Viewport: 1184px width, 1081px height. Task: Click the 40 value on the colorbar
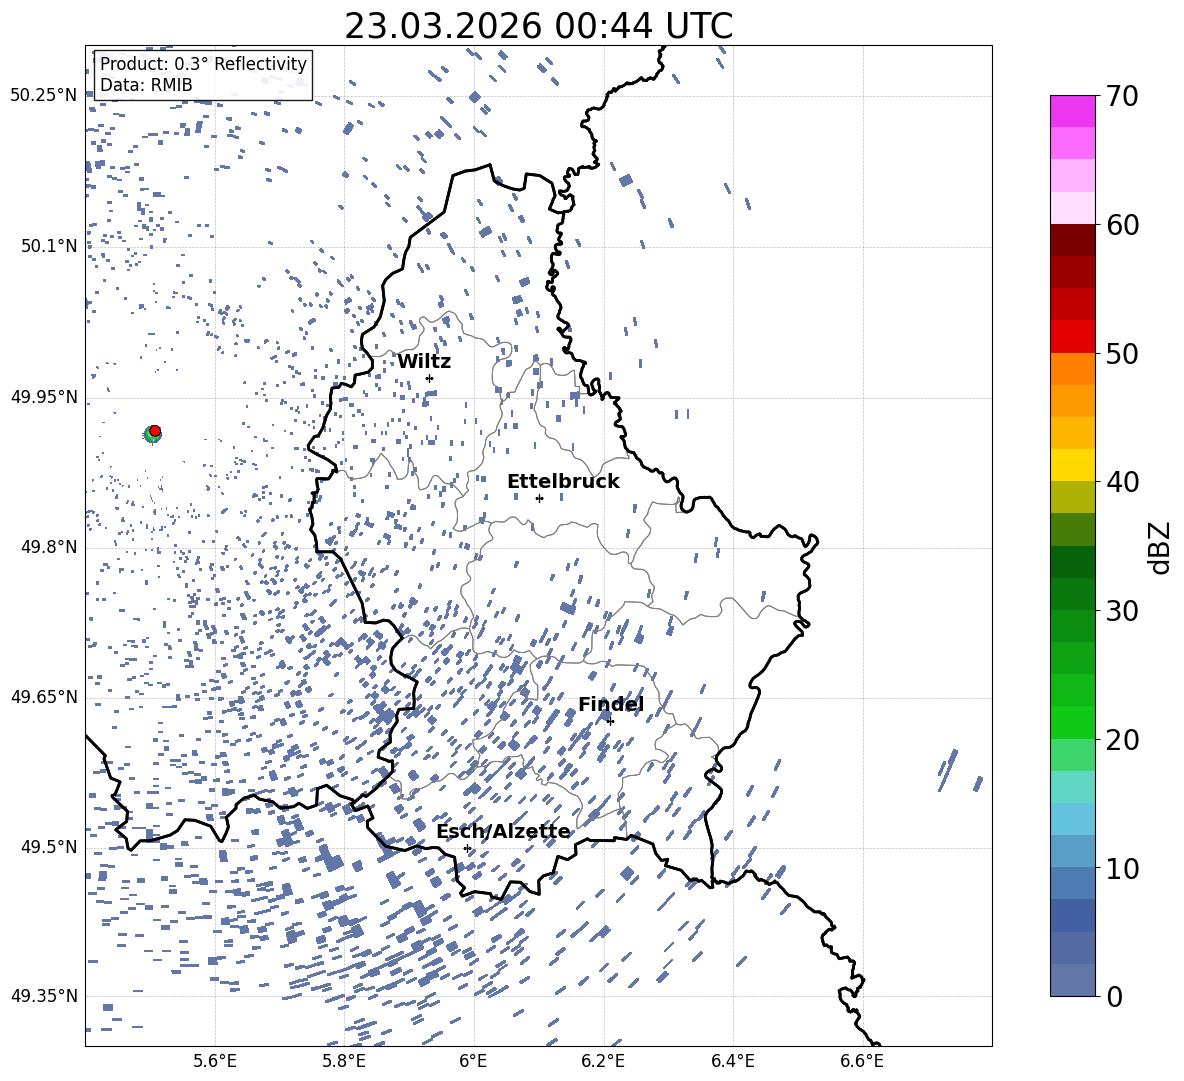point(1122,482)
